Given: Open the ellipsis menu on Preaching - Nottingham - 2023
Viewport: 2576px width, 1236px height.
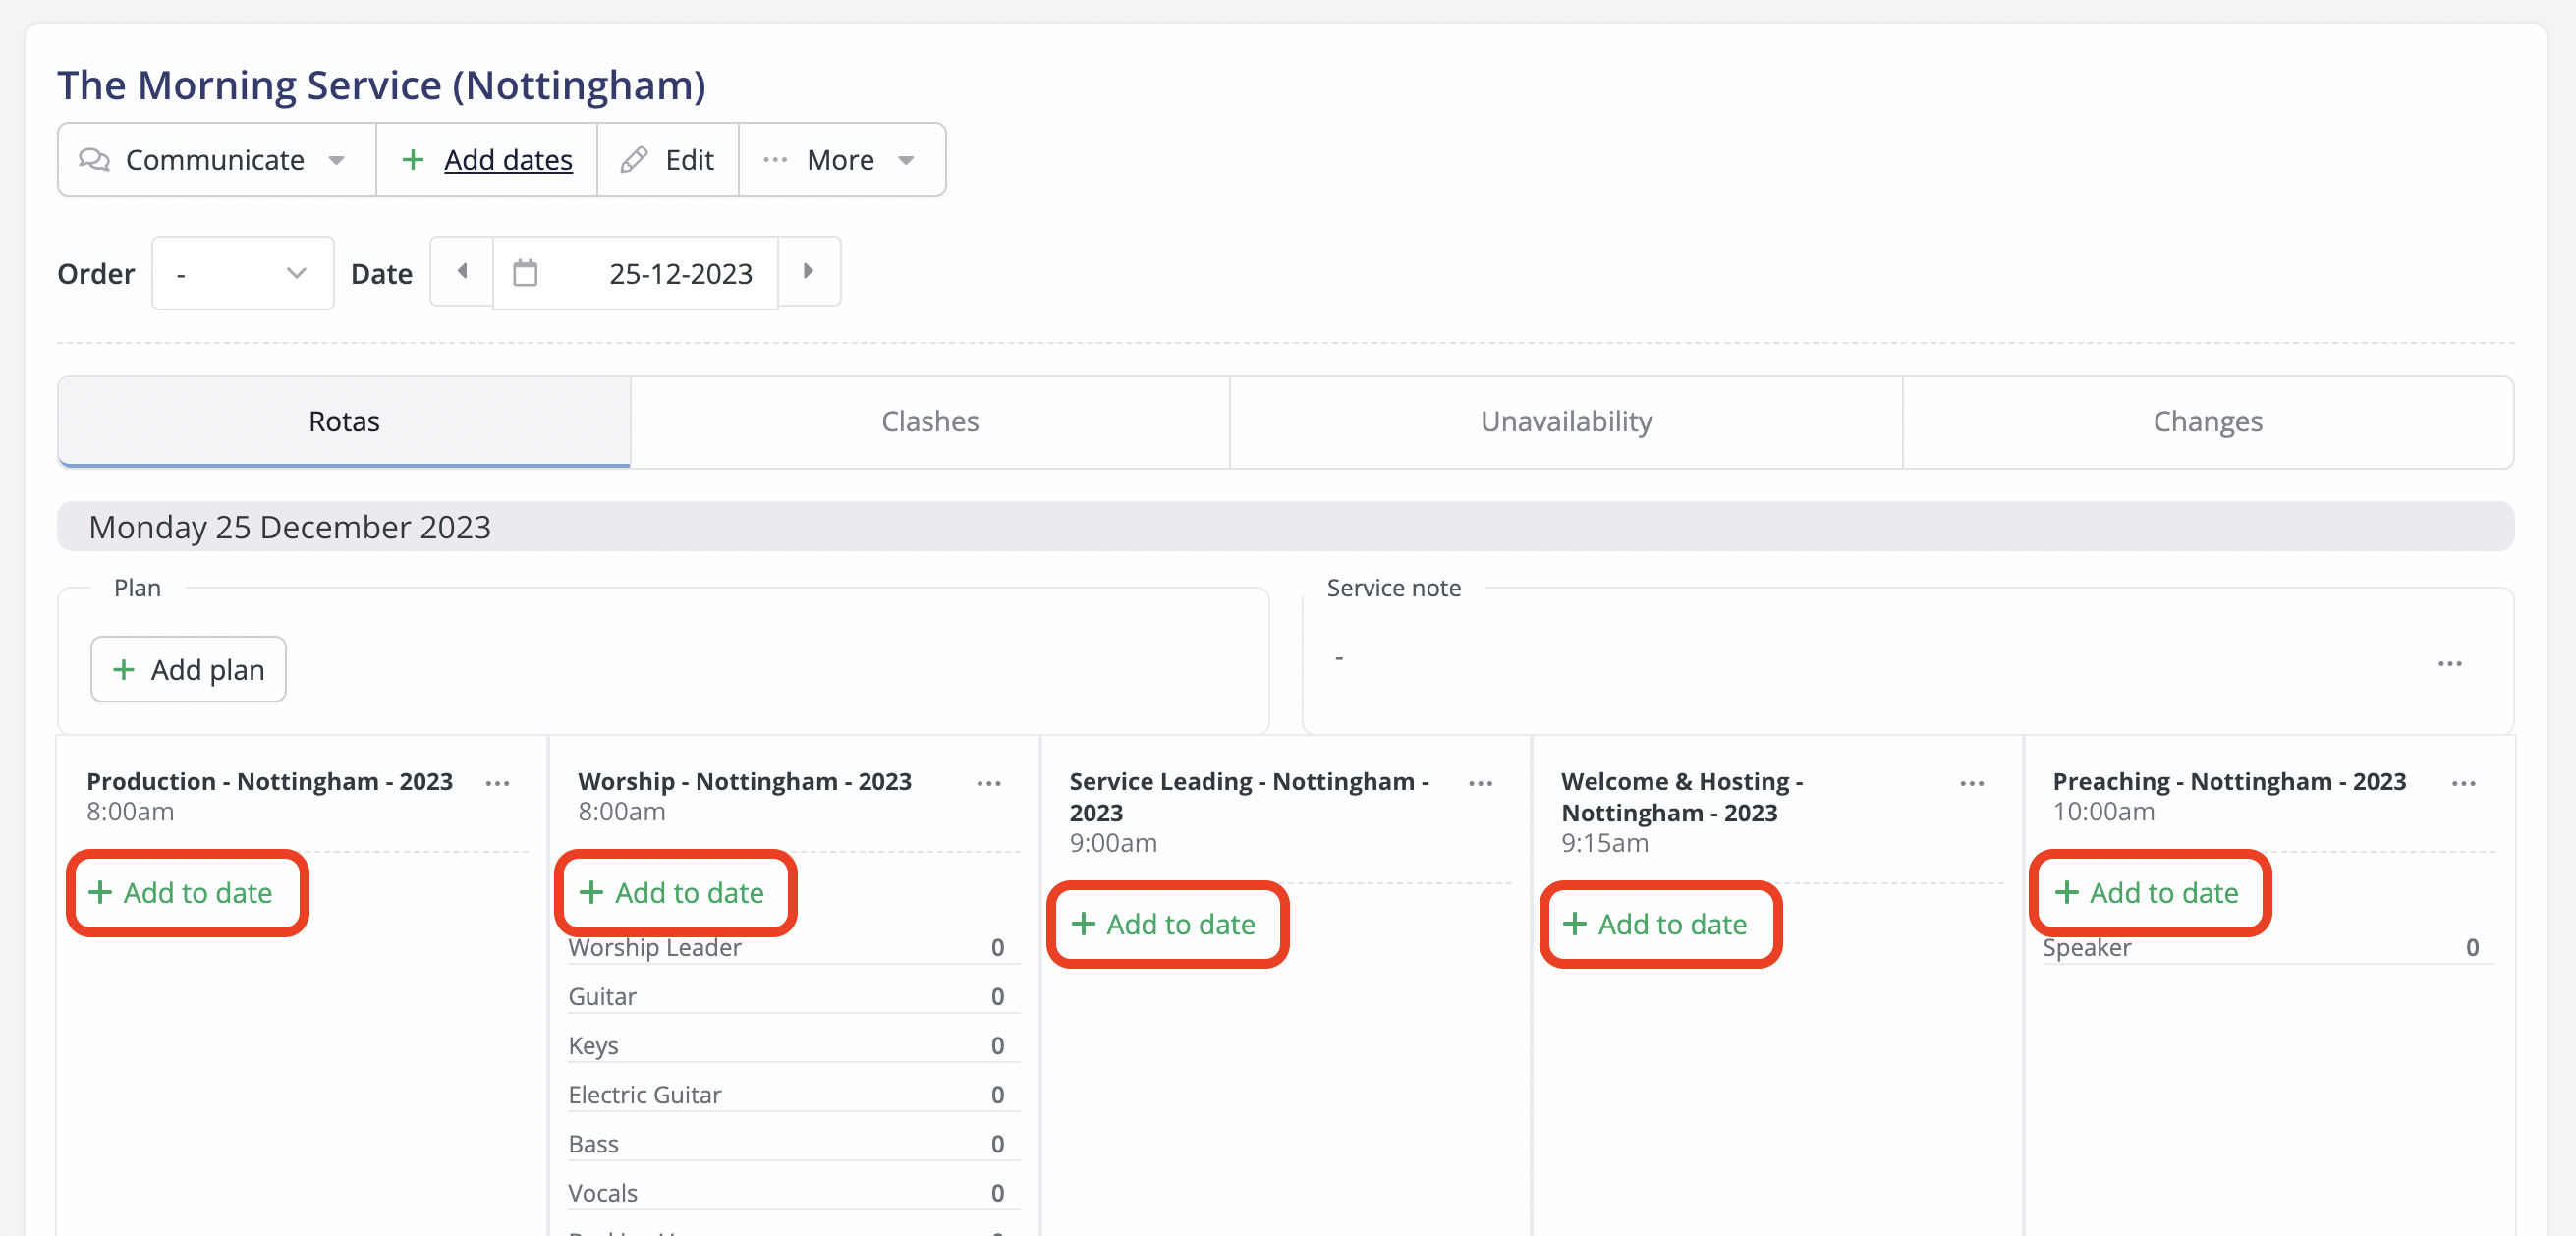Looking at the screenshot, I should pos(2463,784).
